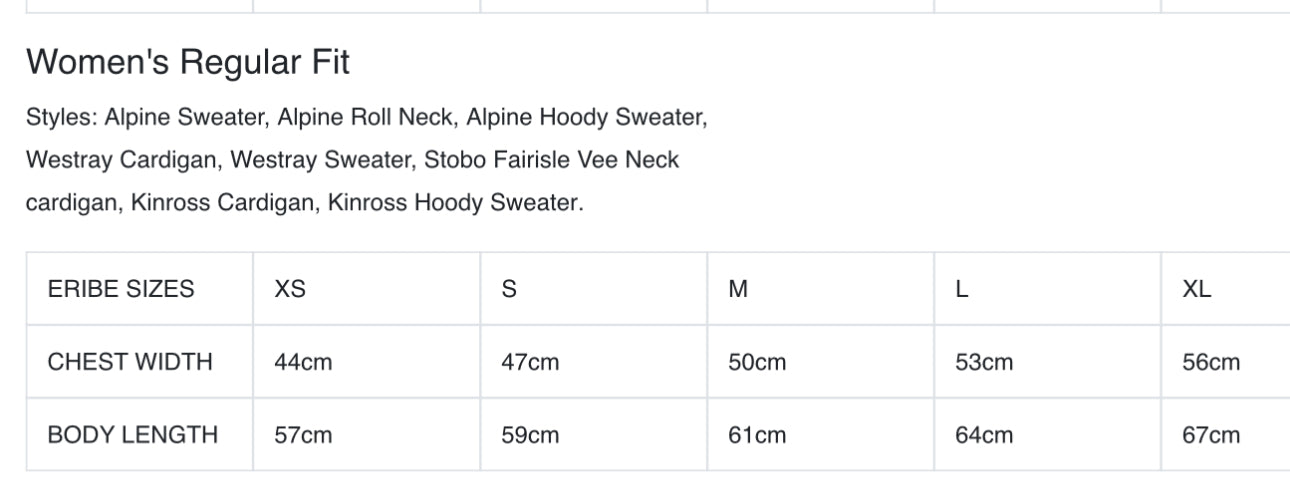
Task: Select the M size column header
Action: pyautogui.click(x=738, y=289)
